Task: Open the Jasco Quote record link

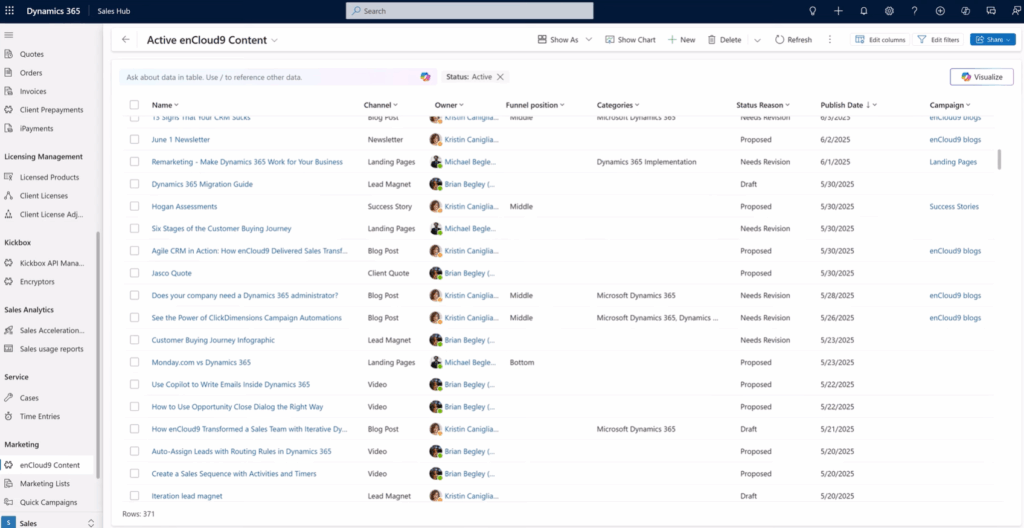Action: click(x=172, y=273)
